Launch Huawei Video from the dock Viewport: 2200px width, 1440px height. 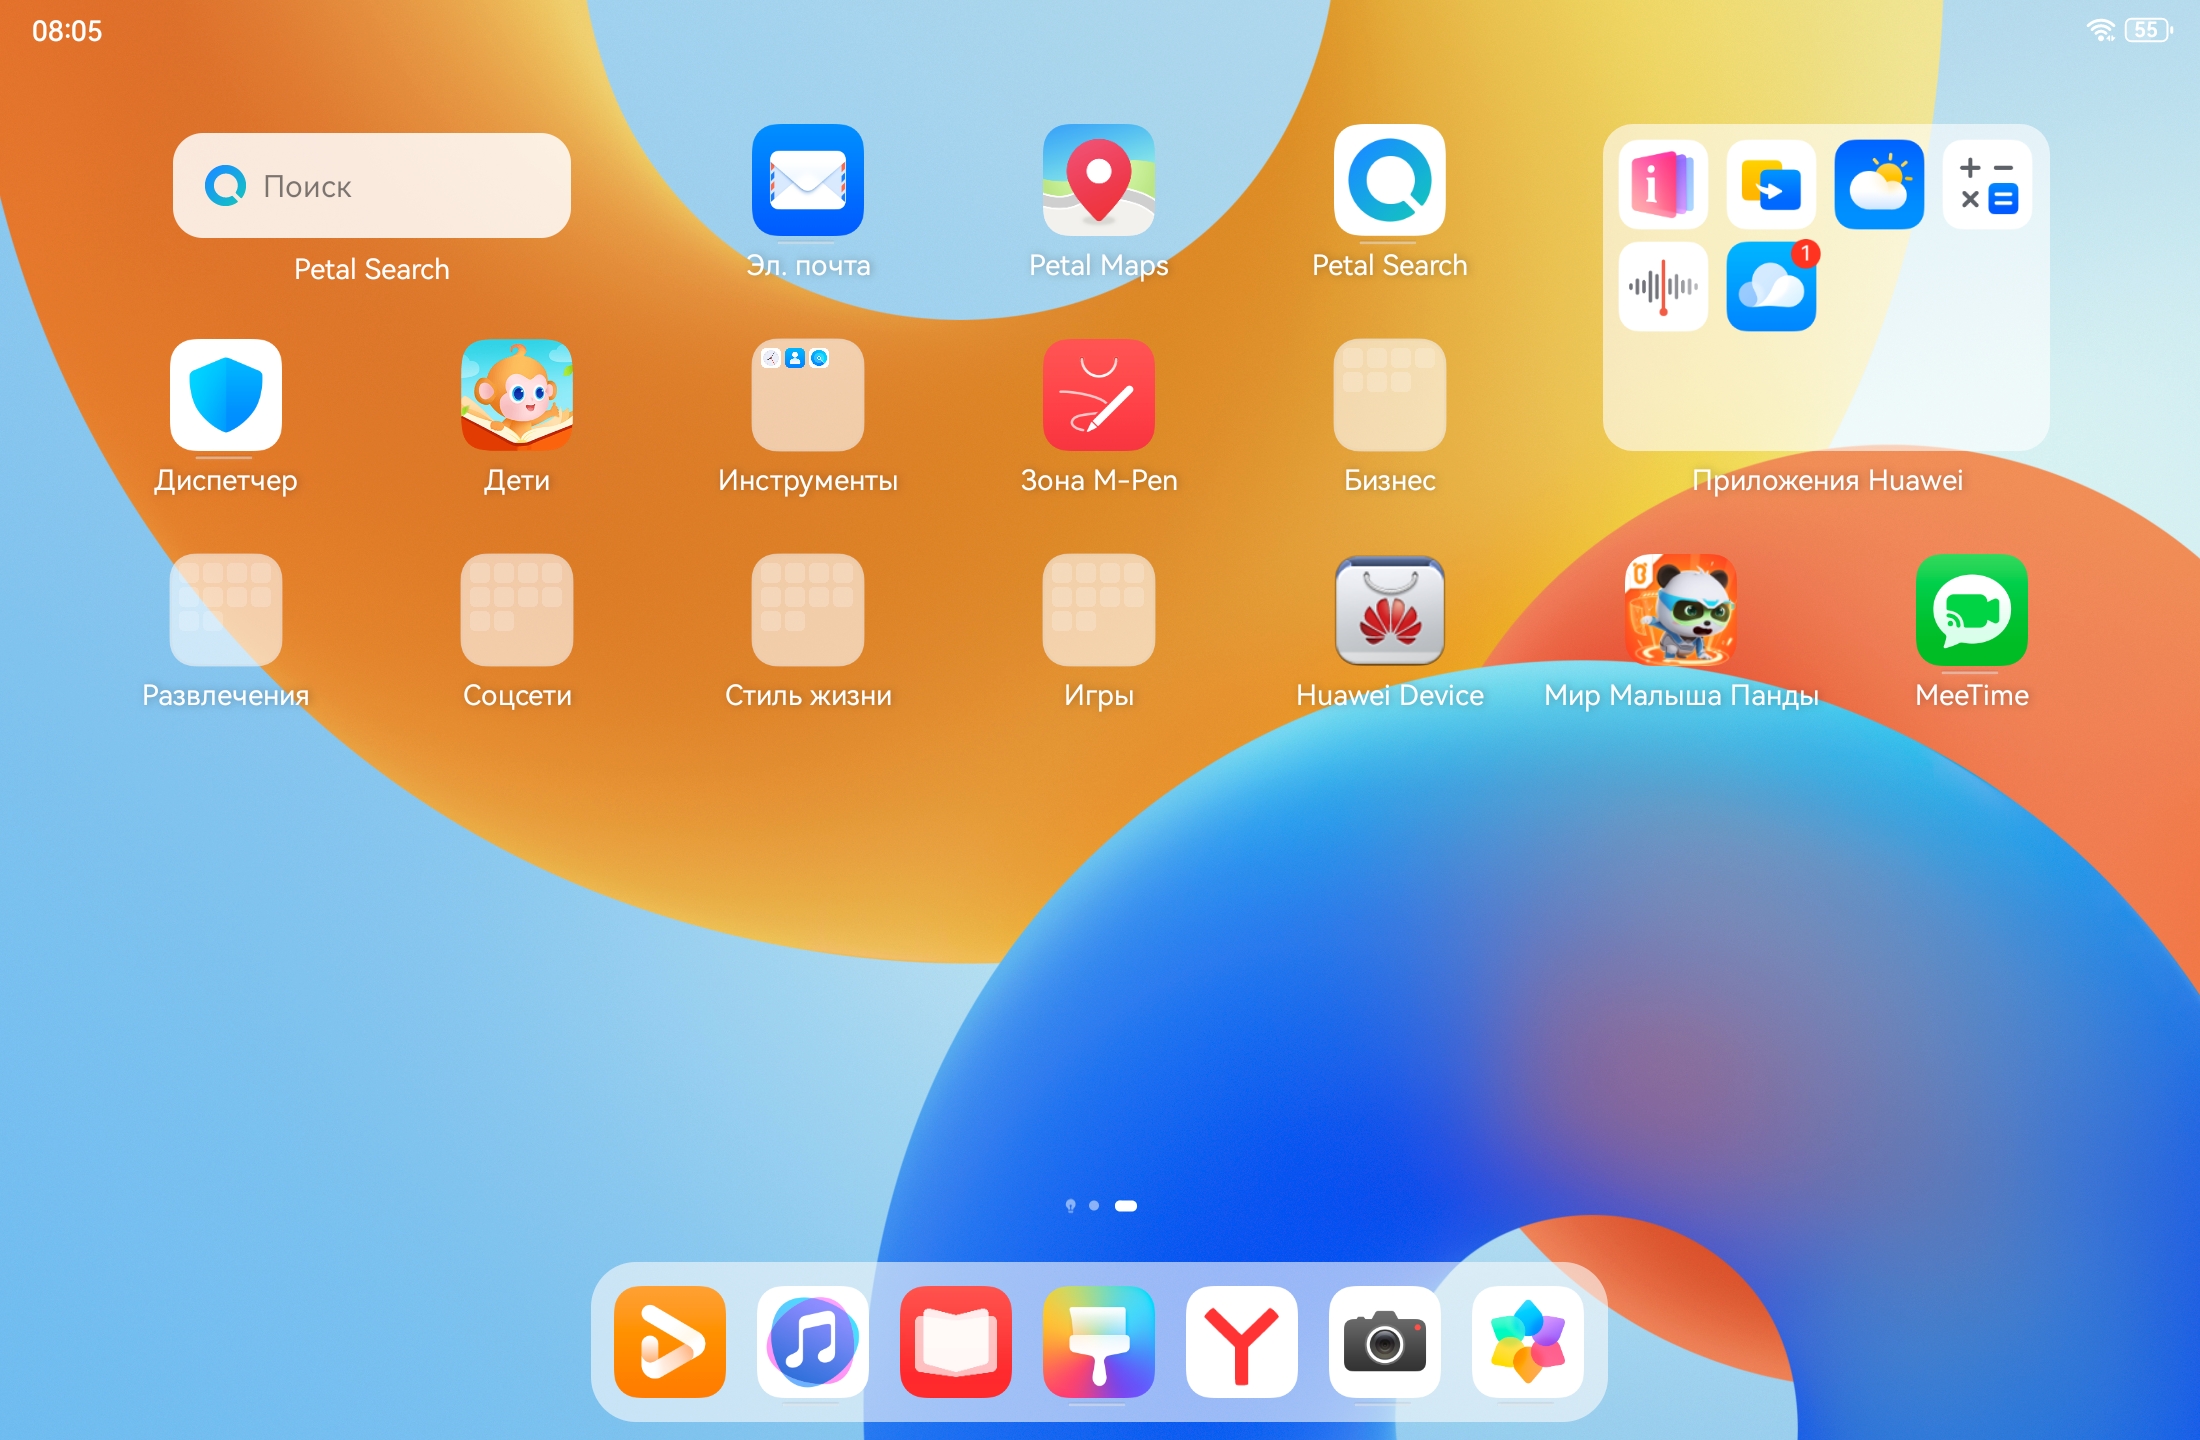[670, 1342]
